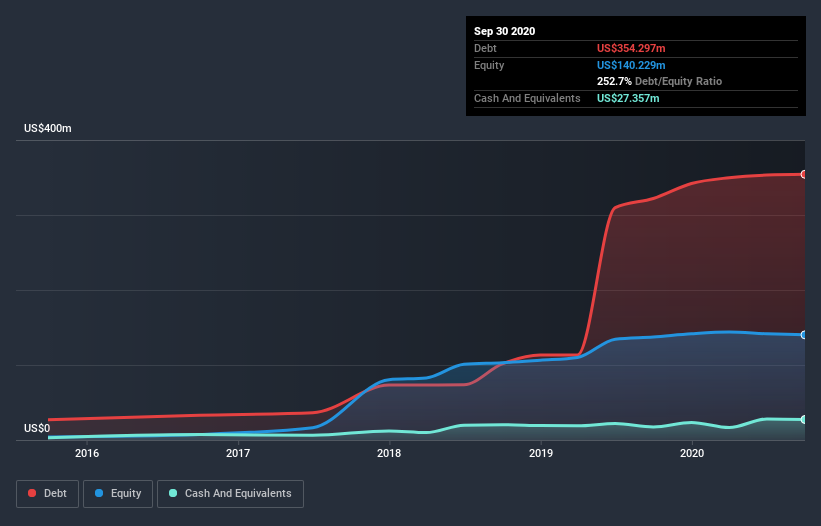Click the US$400m axis label
Image resolution: width=821 pixels, height=526 pixels.
(x=48, y=128)
